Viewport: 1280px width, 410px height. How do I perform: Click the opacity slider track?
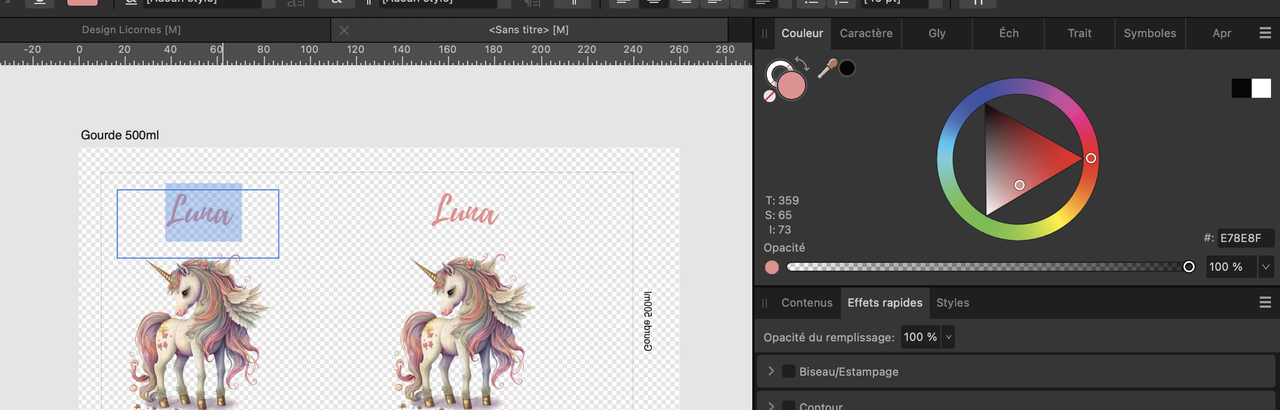[x=988, y=267]
